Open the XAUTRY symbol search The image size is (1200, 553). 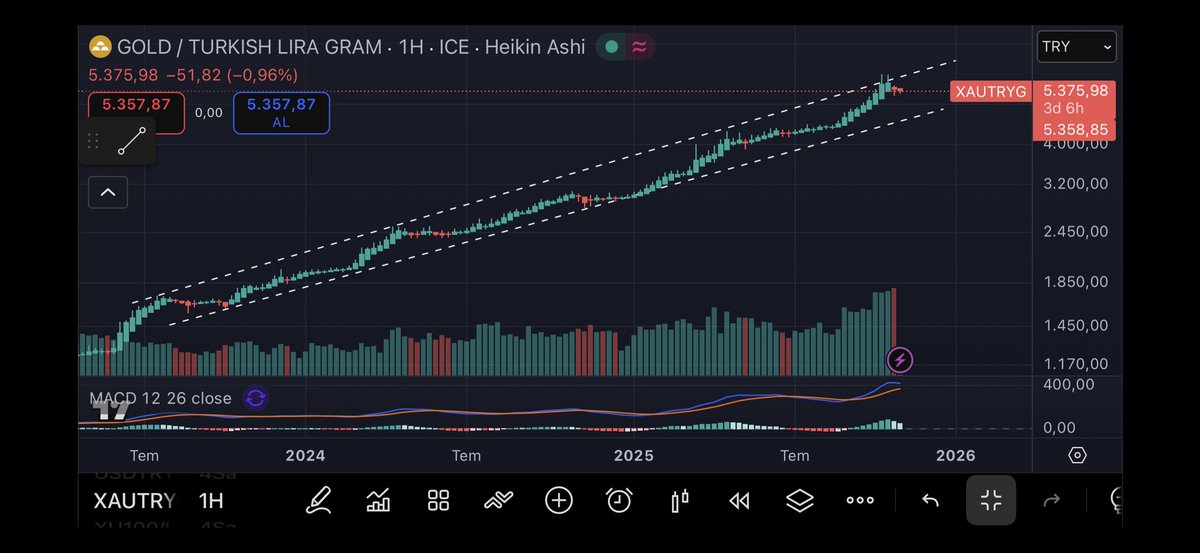coord(135,501)
